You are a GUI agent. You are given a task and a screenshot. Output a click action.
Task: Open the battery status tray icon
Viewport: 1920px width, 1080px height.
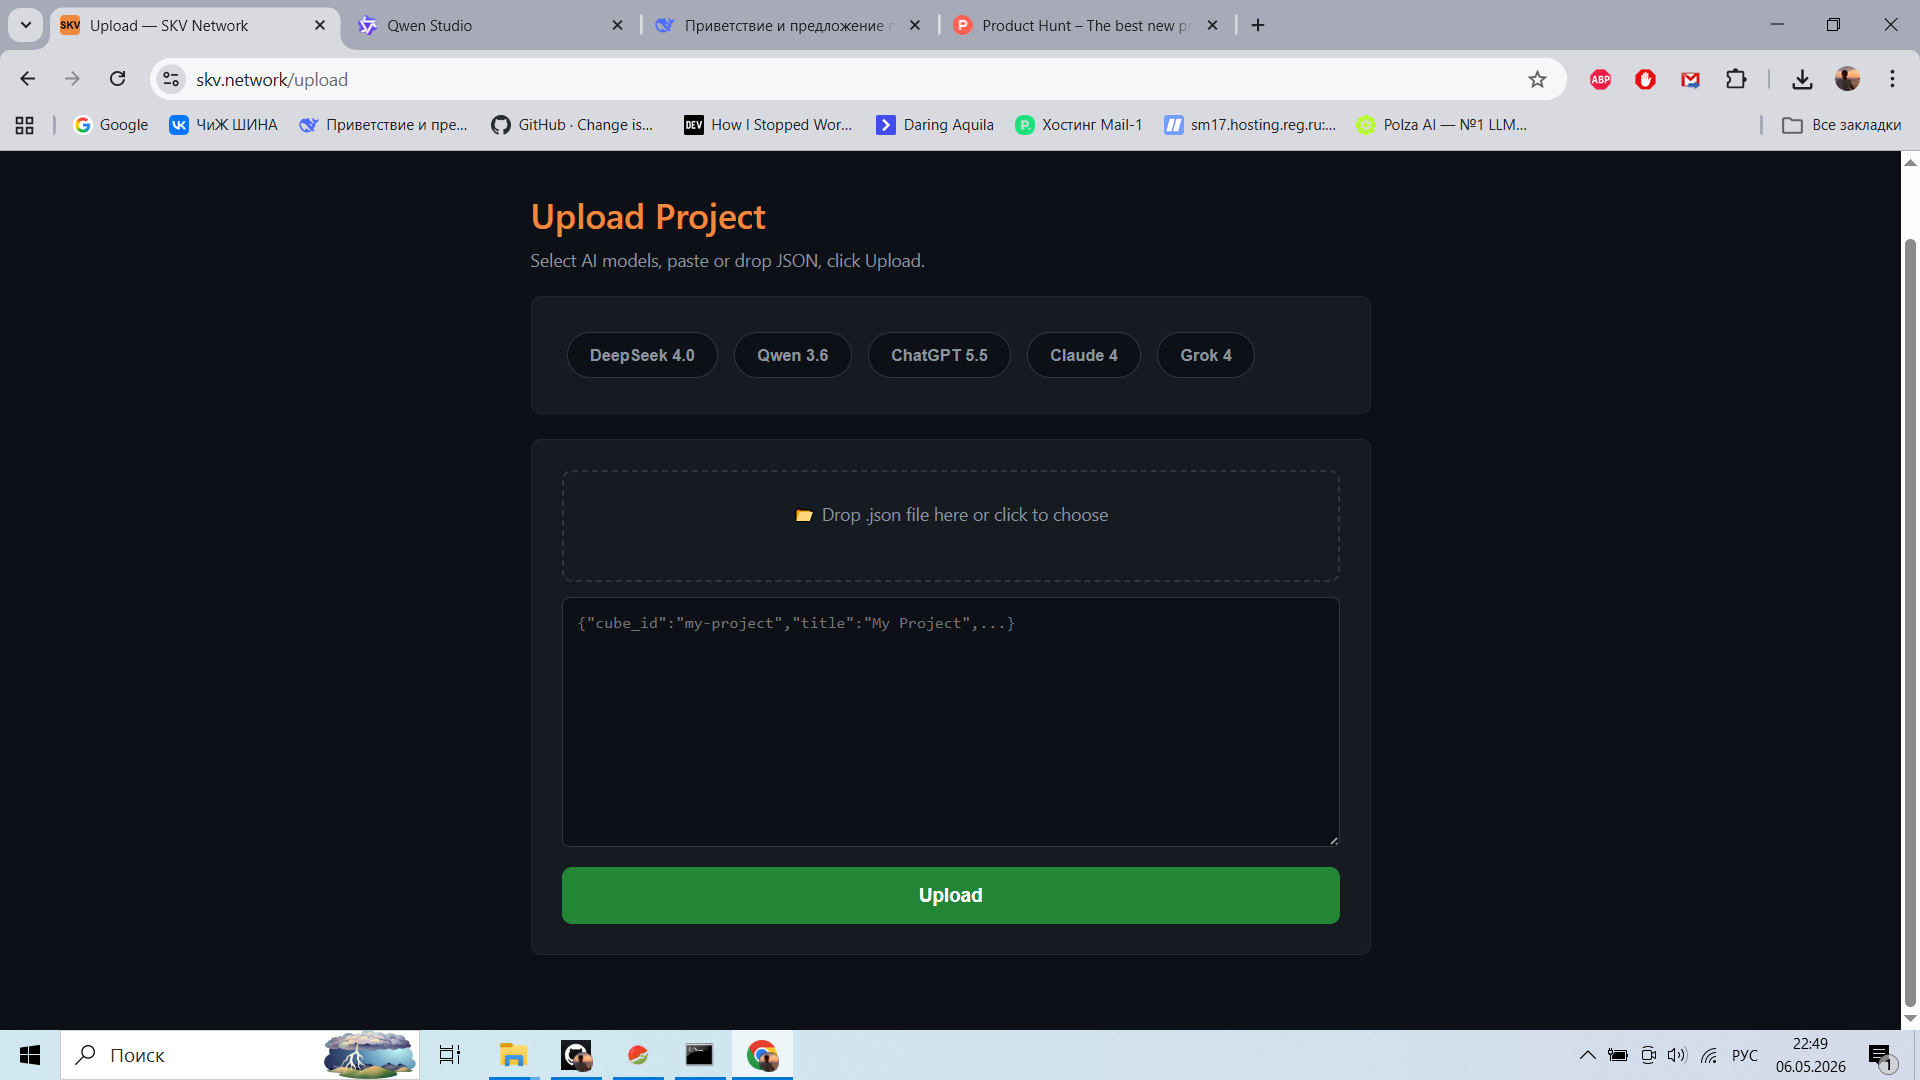[1617, 1055]
